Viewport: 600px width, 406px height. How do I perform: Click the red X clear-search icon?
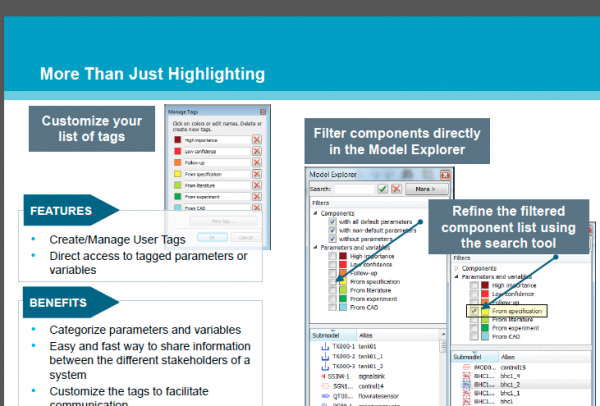[x=395, y=188]
